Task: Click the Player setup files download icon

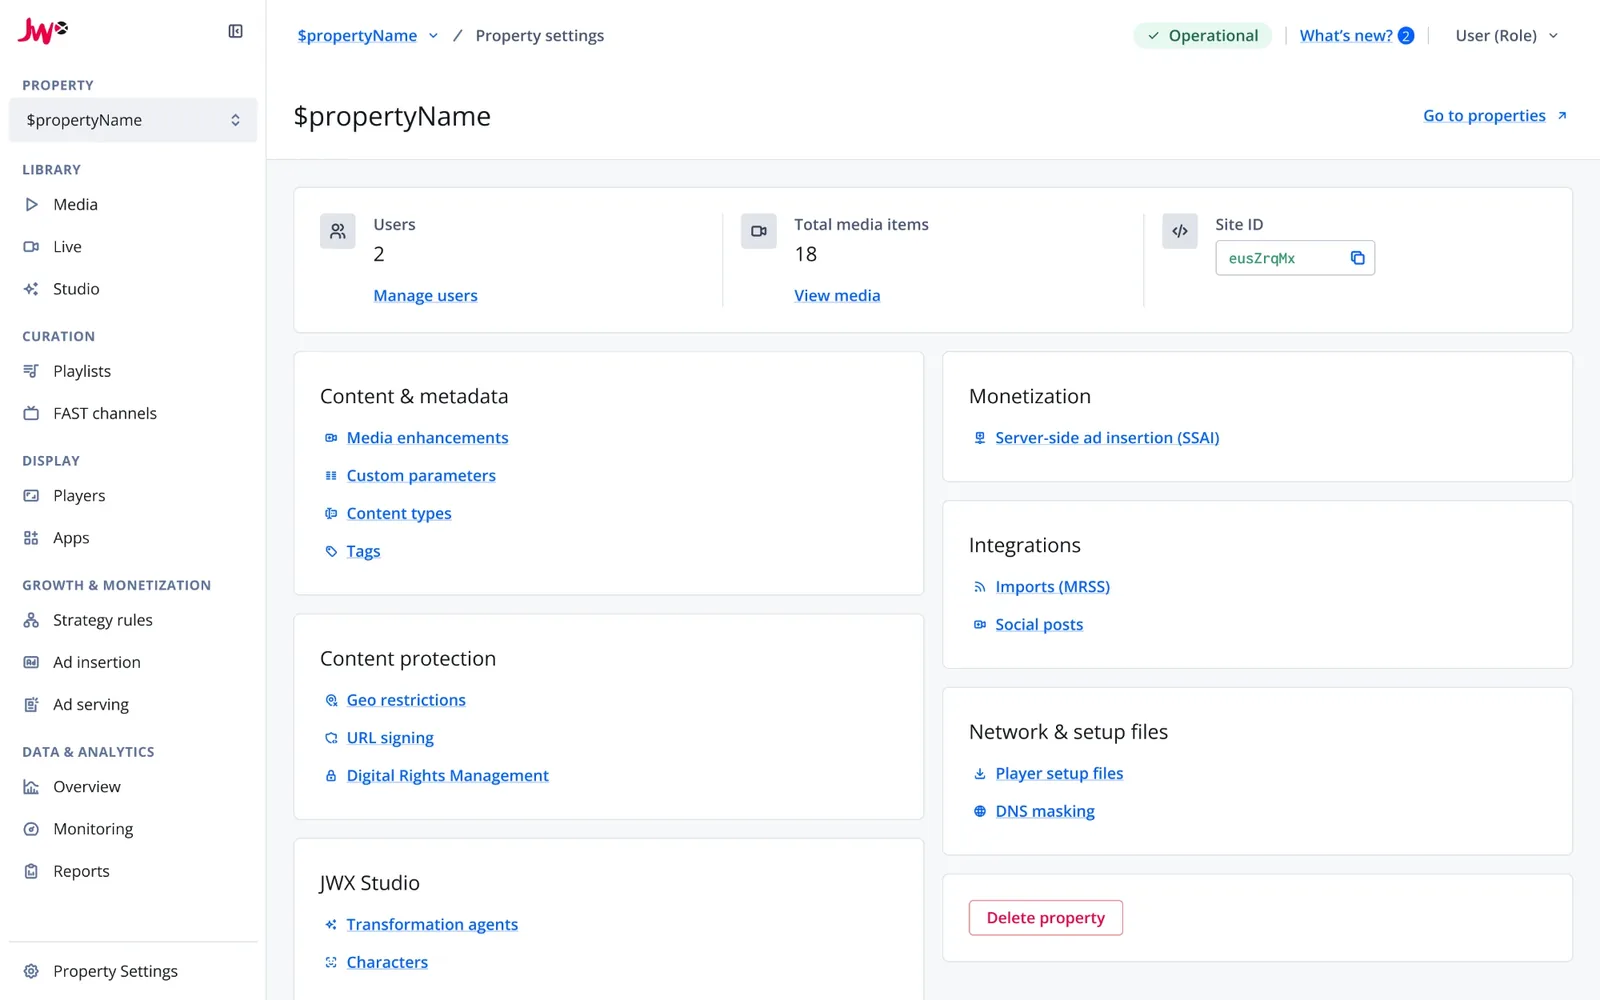Action: click(x=980, y=773)
